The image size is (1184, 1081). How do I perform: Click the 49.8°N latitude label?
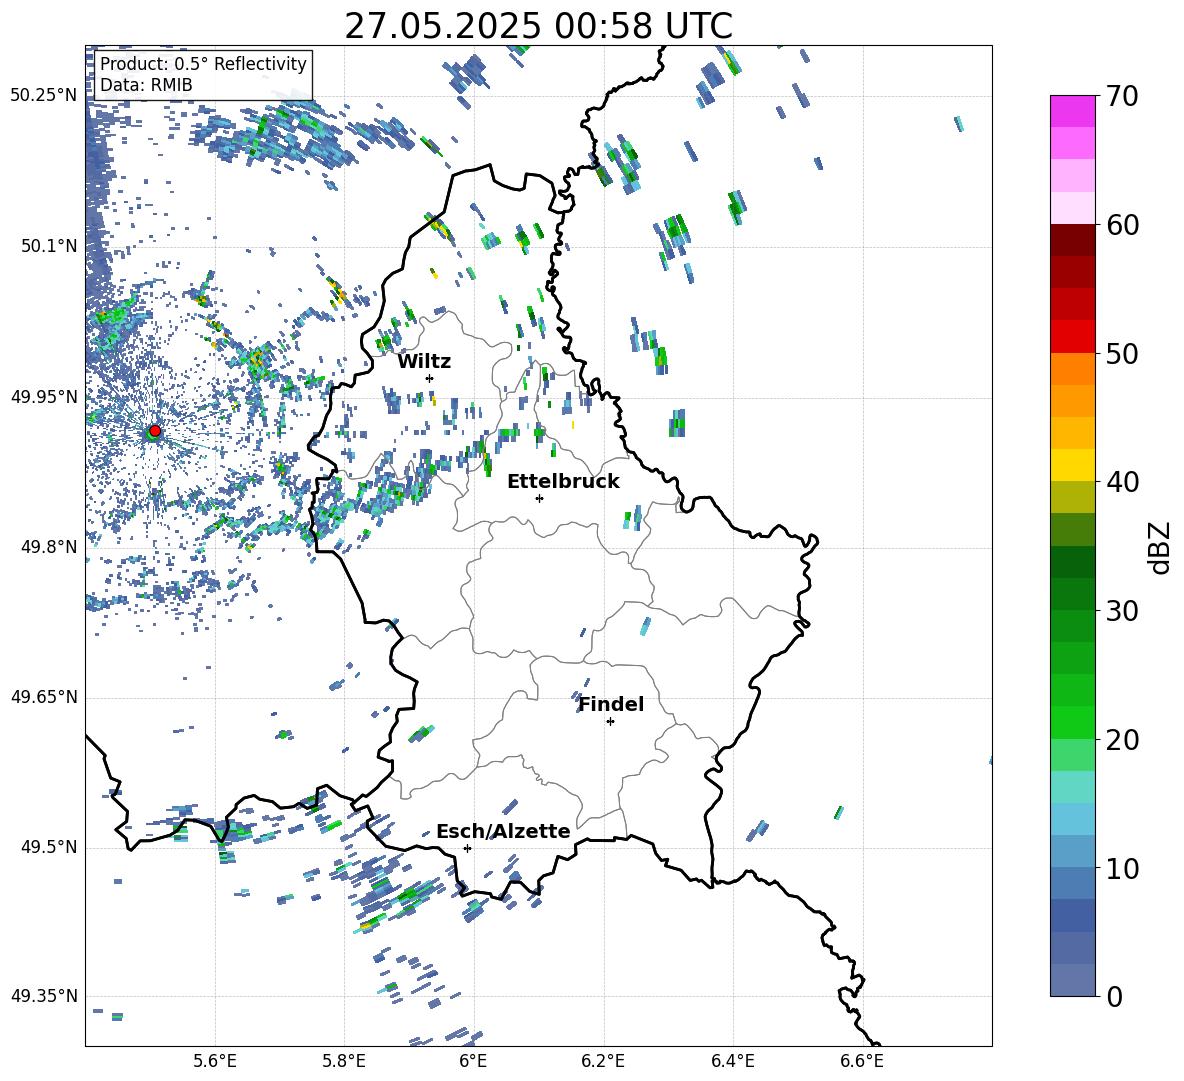[49, 546]
